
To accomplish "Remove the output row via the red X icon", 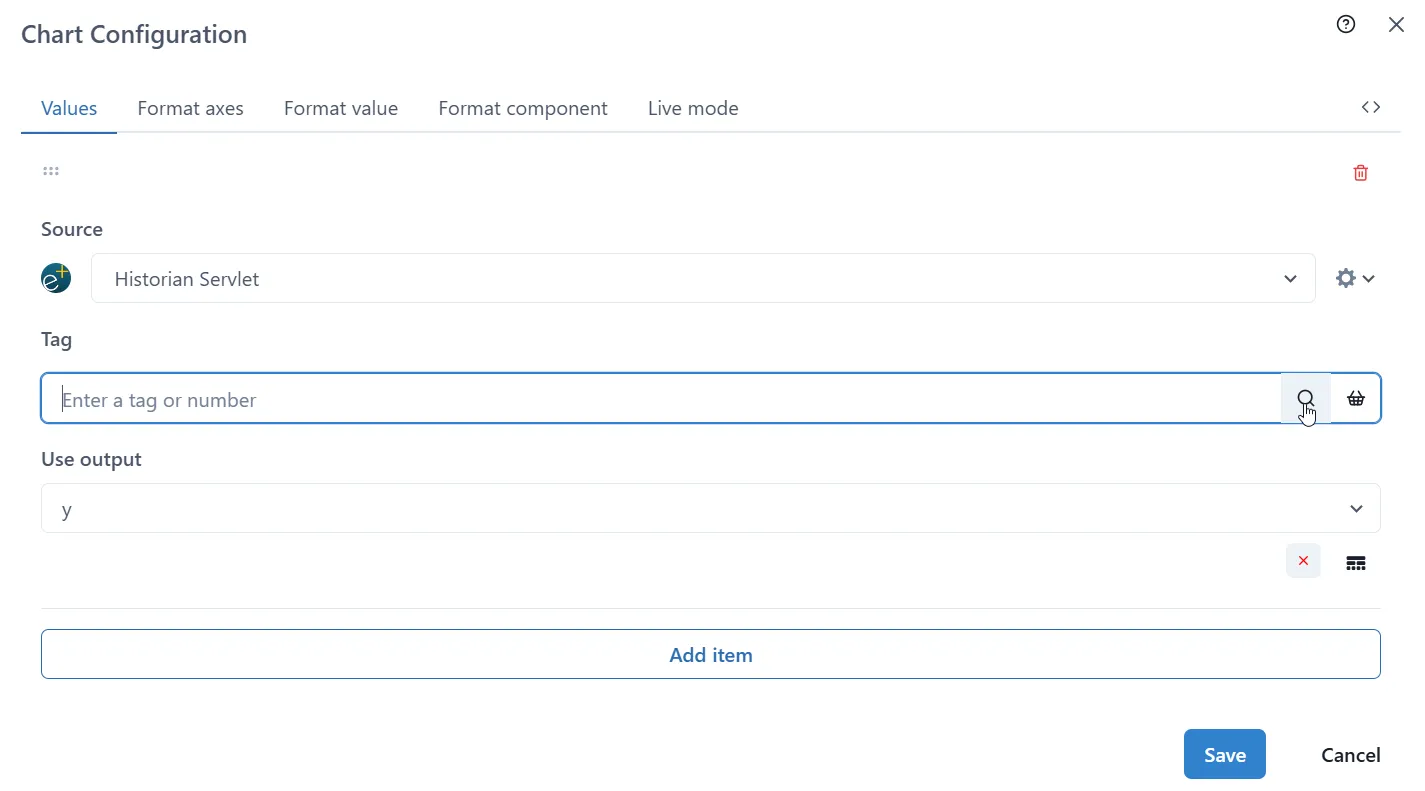I will click(1303, 561).
